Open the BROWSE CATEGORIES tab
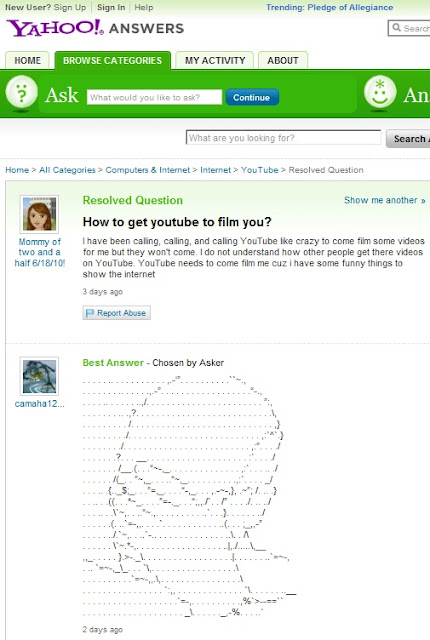 (113, 60)
